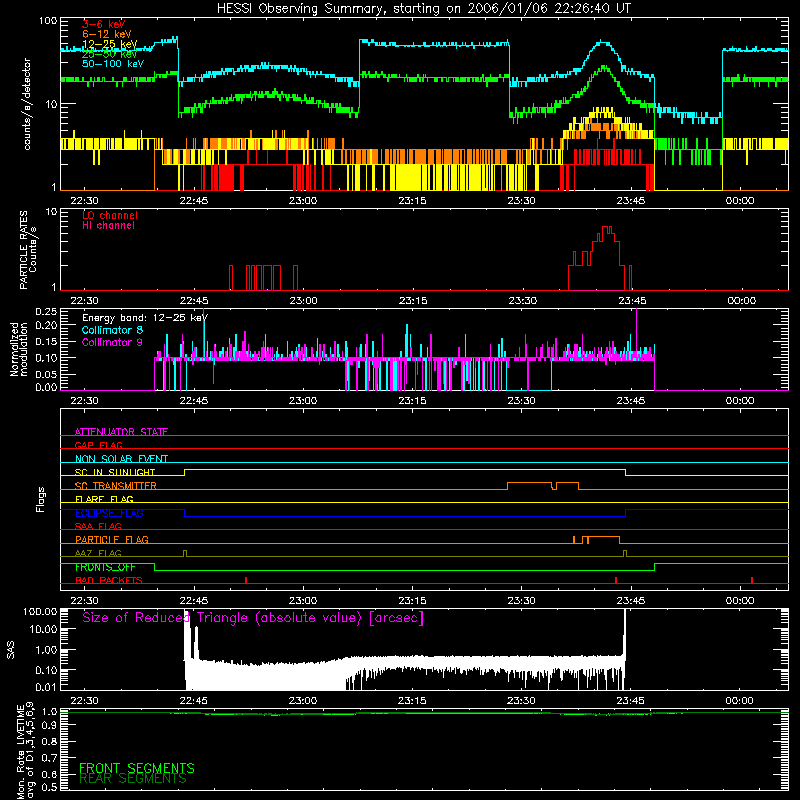Click '0.00' on the modulation axis
Screen dimensions: 800x800
pyautogui.click(x=46, y=388)
